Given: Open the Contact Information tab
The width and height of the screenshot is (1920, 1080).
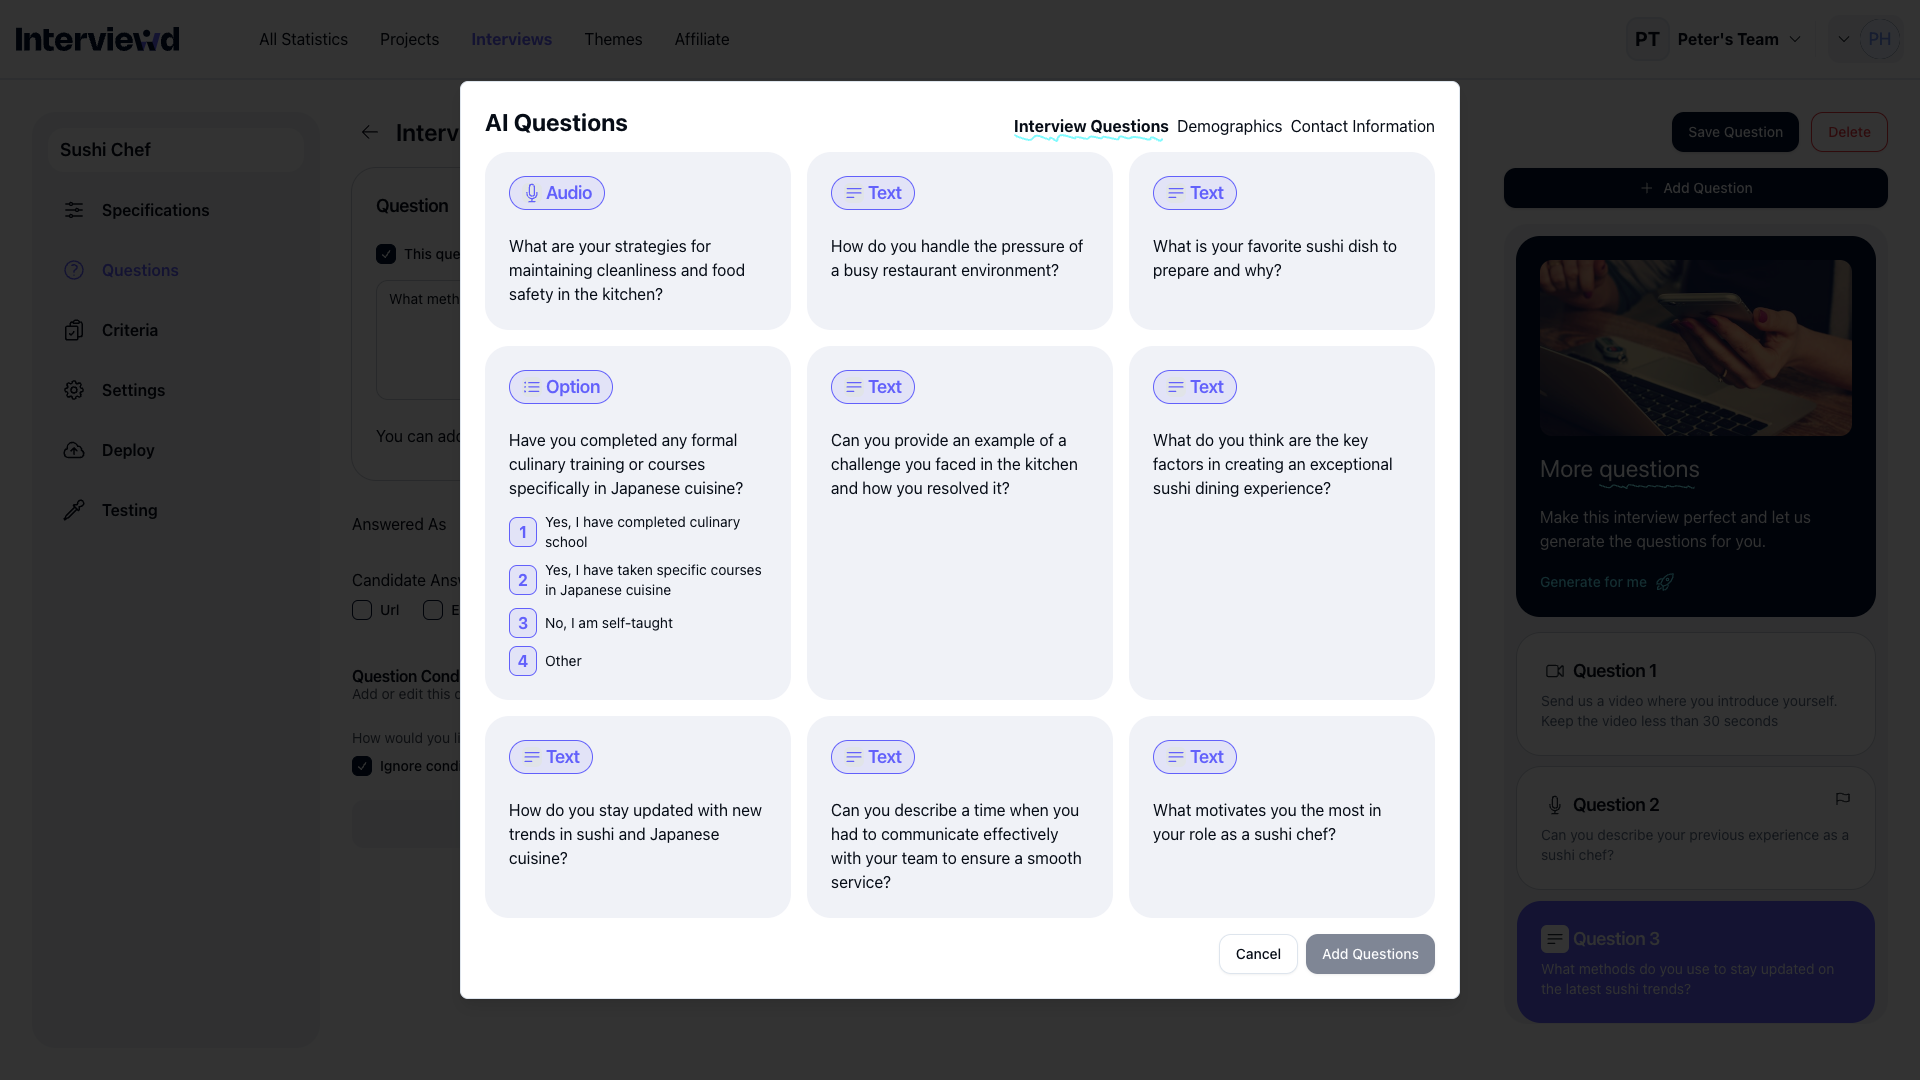Looking at the screenshot, I should pyautogui.click(x=1362, y=126).
